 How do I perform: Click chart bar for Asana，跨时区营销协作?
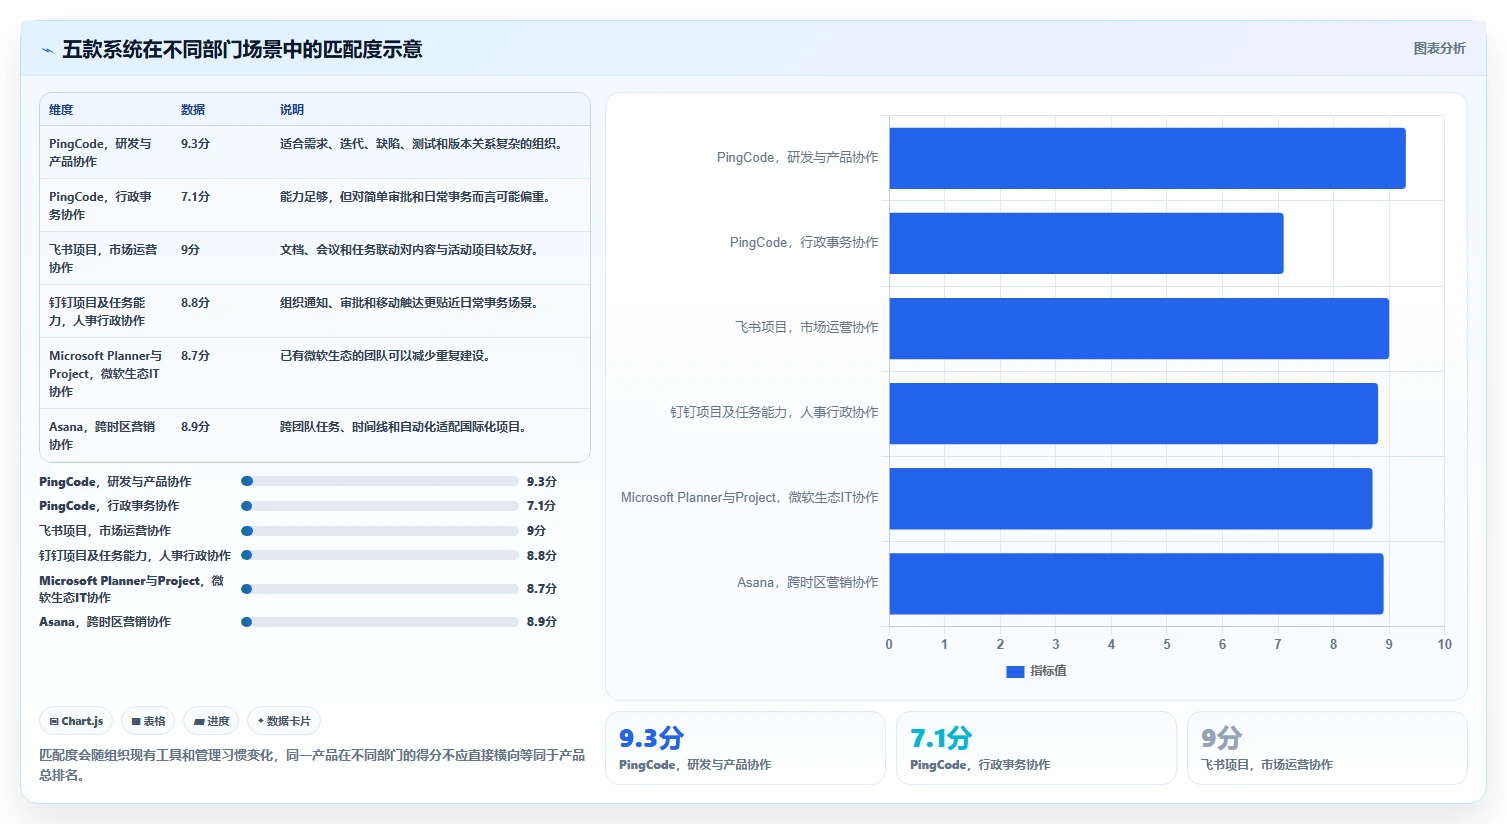(1136, 583)
